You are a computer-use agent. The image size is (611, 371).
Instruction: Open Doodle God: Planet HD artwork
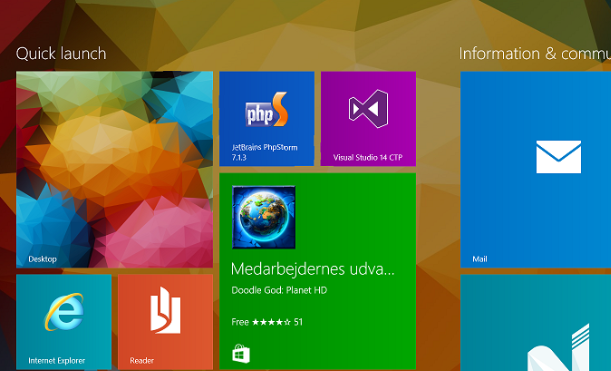pyautogui.click(x=264, y=217)
